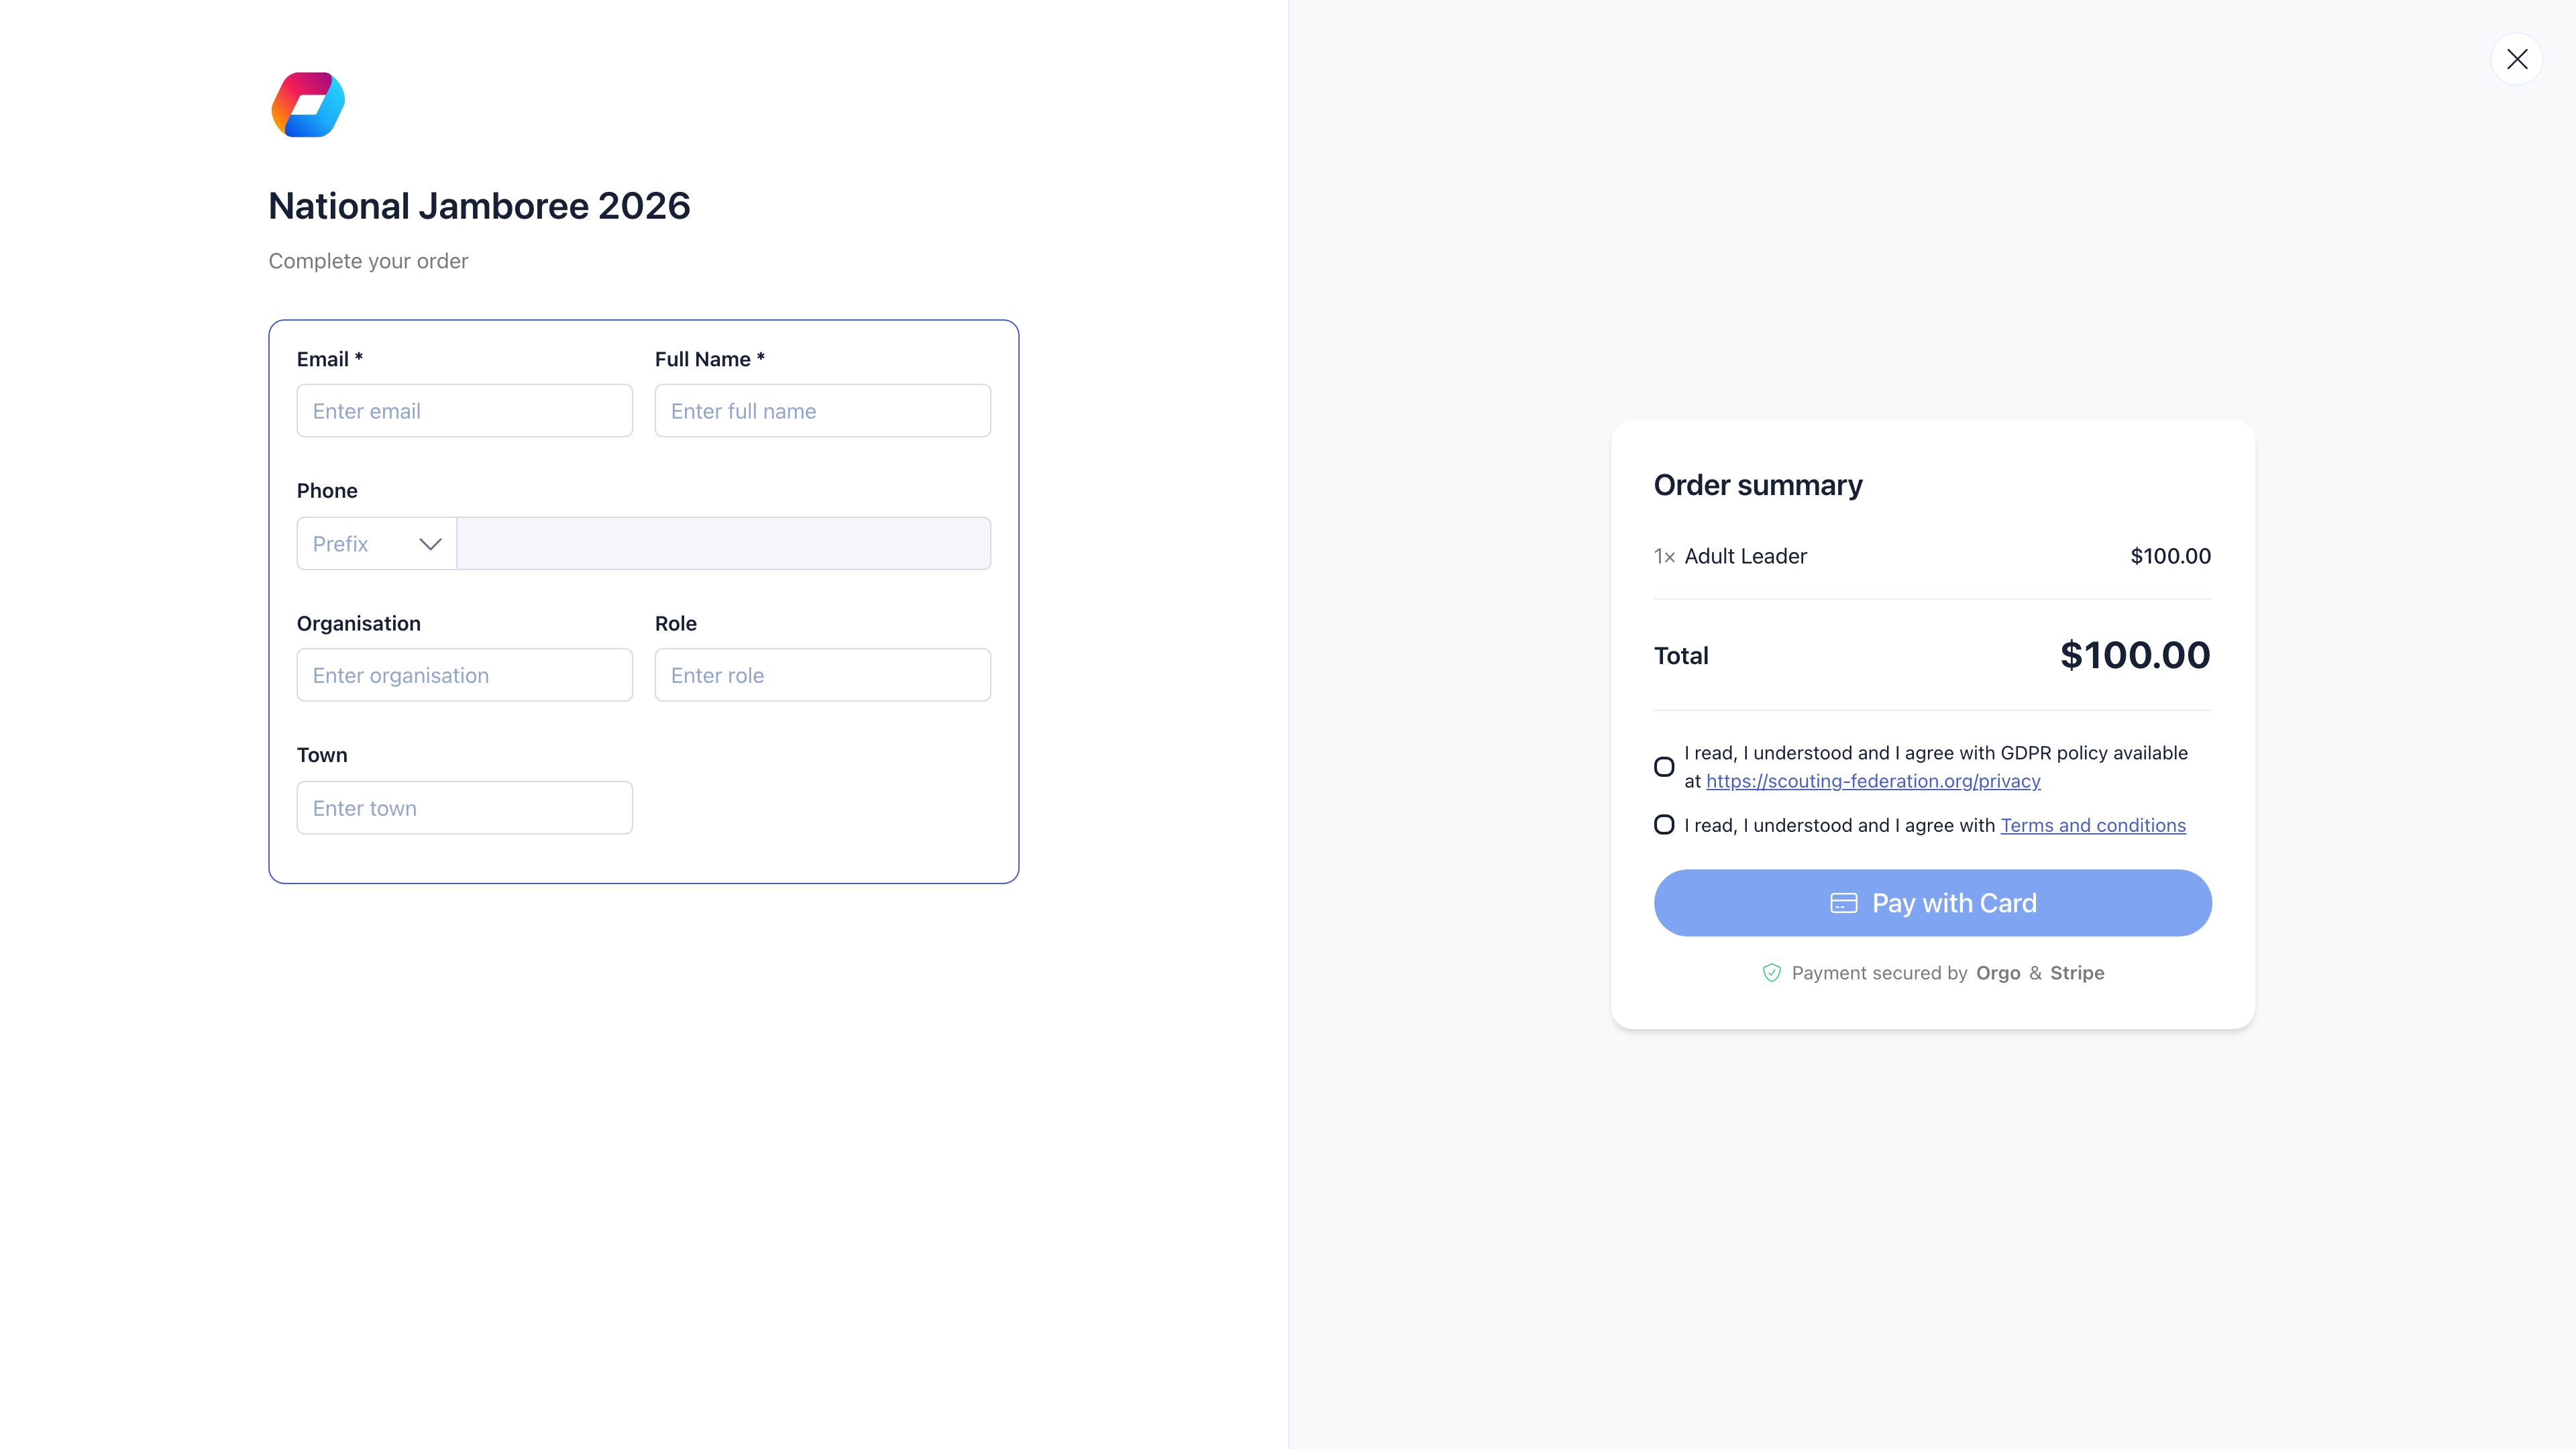Click the green shield icon near payment security note
This screenshot has width=2576, height=1449.
(1771, 972)
